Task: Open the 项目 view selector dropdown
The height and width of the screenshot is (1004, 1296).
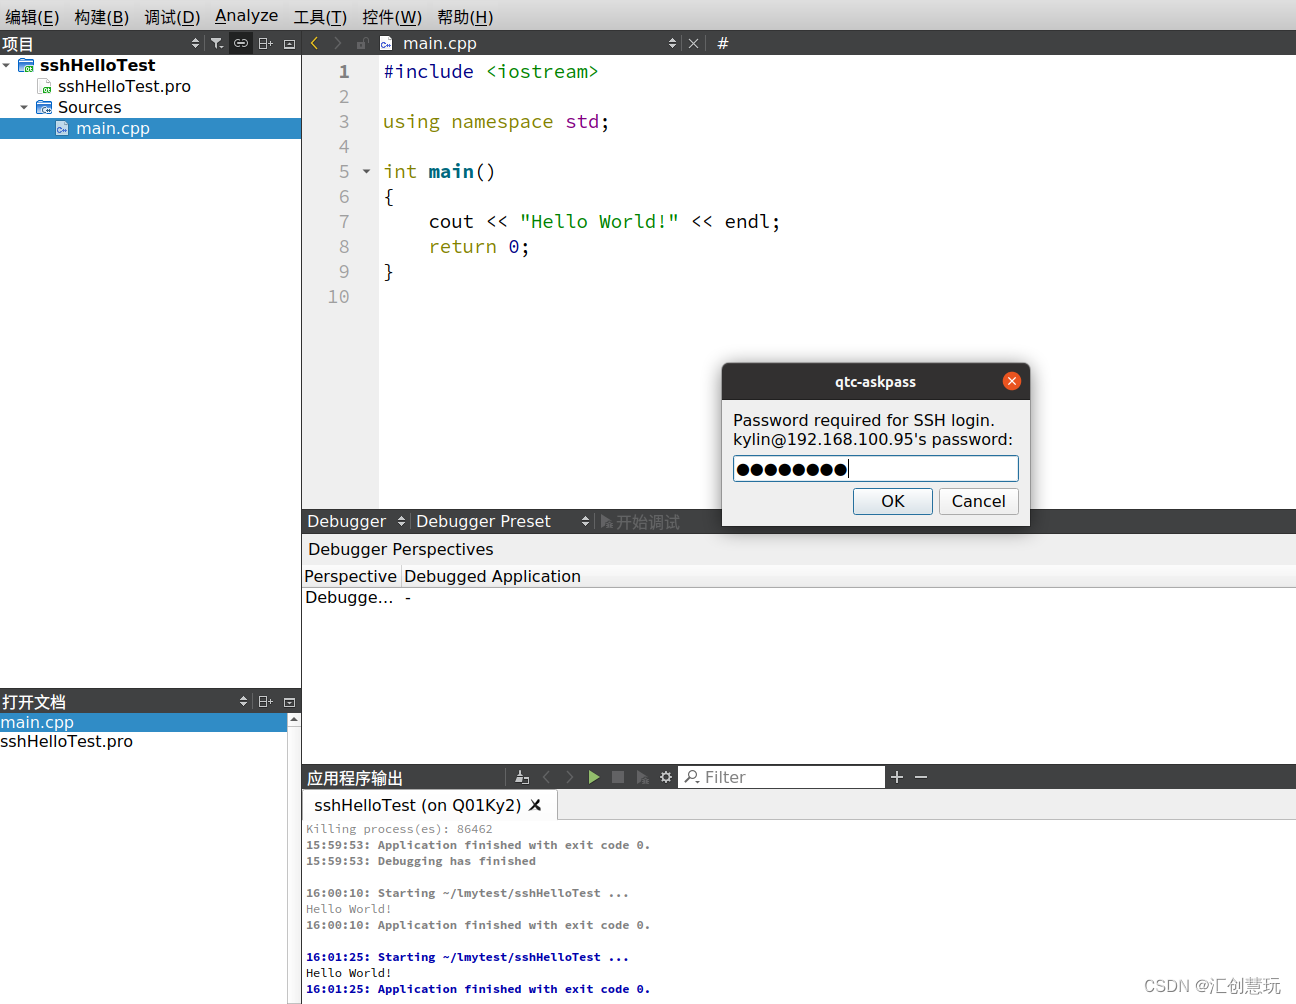Action: pyautogui.click(x=195, y=43)
